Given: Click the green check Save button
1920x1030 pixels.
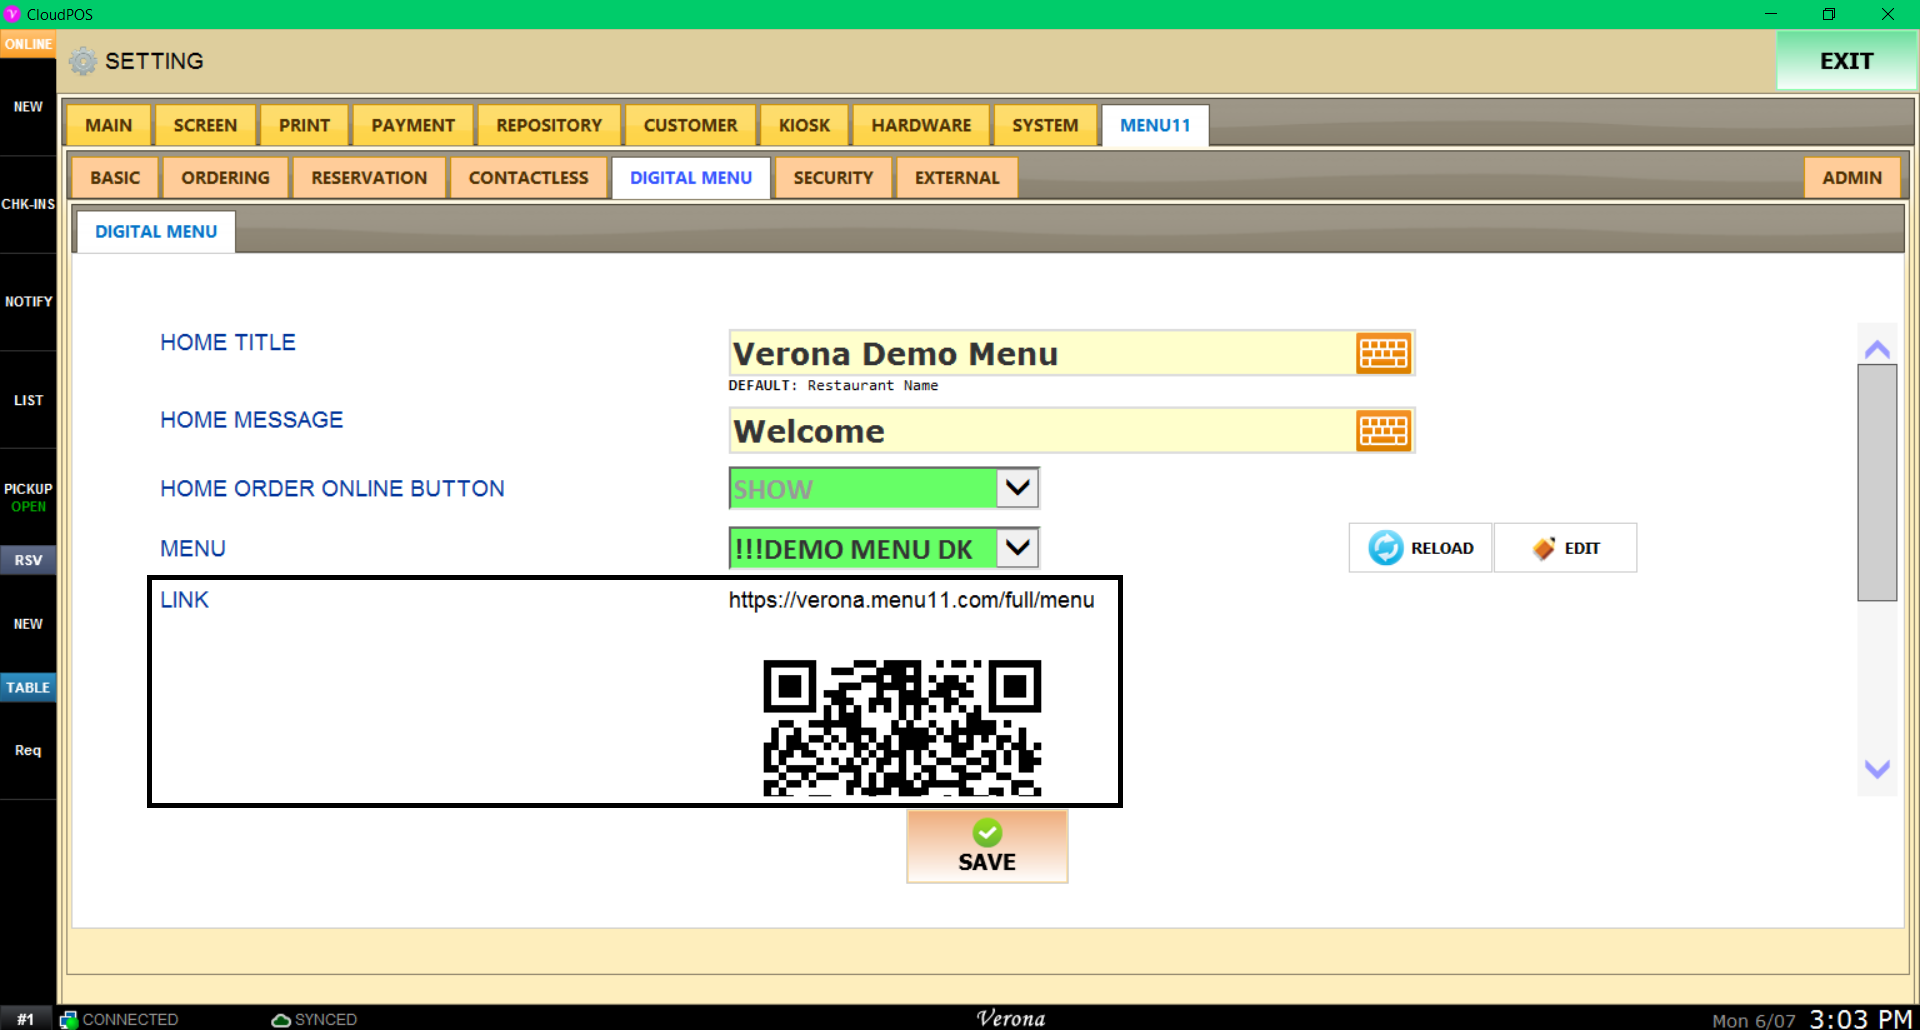Looking at the screenshot, I should coord(987,846).
